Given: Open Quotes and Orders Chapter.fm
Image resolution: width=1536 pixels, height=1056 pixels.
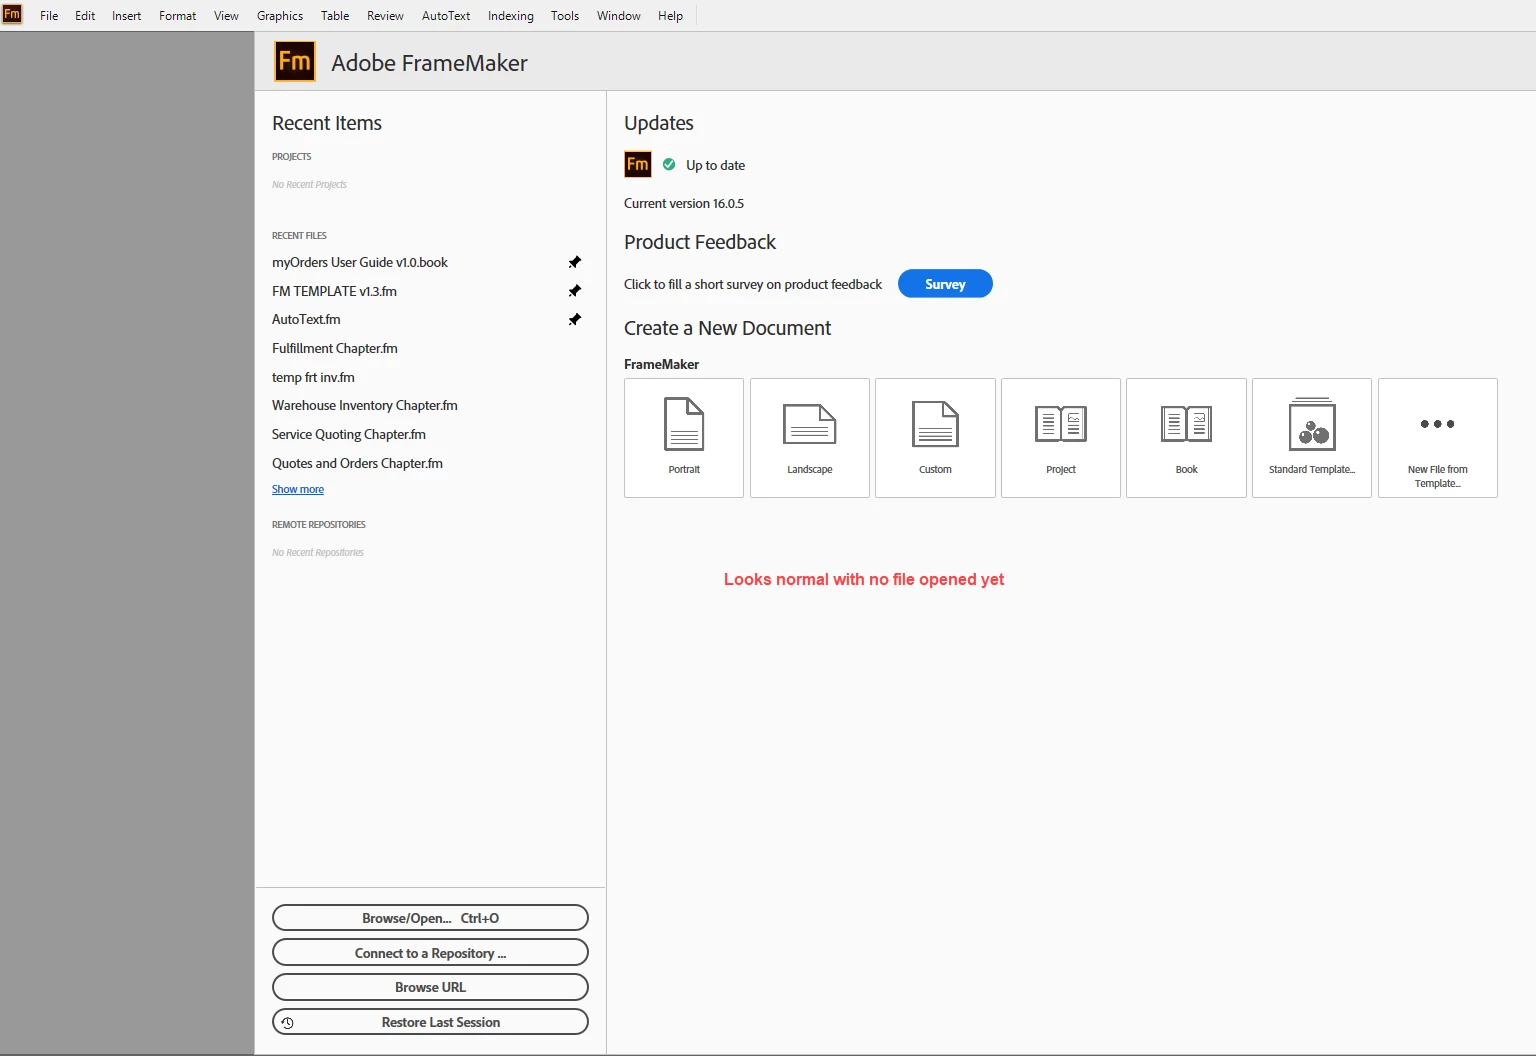Looking at the screenshot, I should pyautogui.click(x=357, y=463).
